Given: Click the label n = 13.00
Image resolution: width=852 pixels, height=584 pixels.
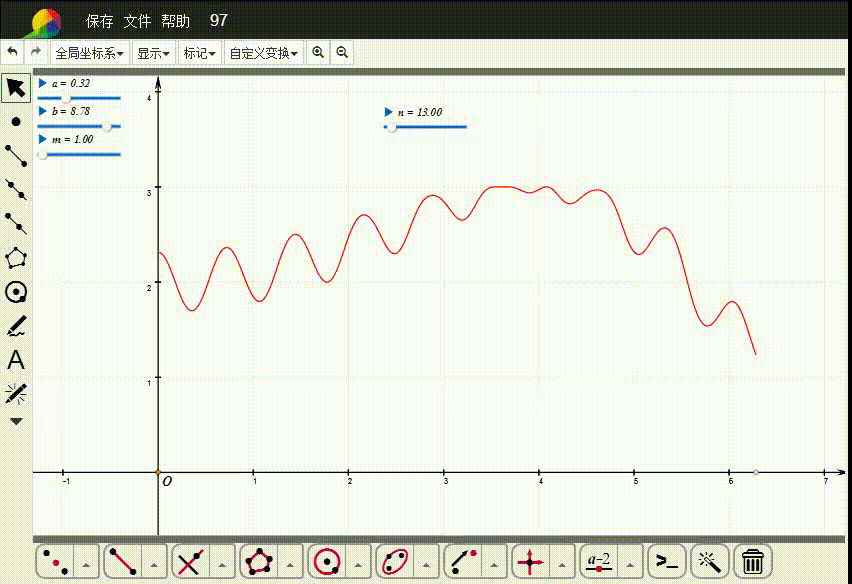Looking at the screenshot, I should [420, 112].
